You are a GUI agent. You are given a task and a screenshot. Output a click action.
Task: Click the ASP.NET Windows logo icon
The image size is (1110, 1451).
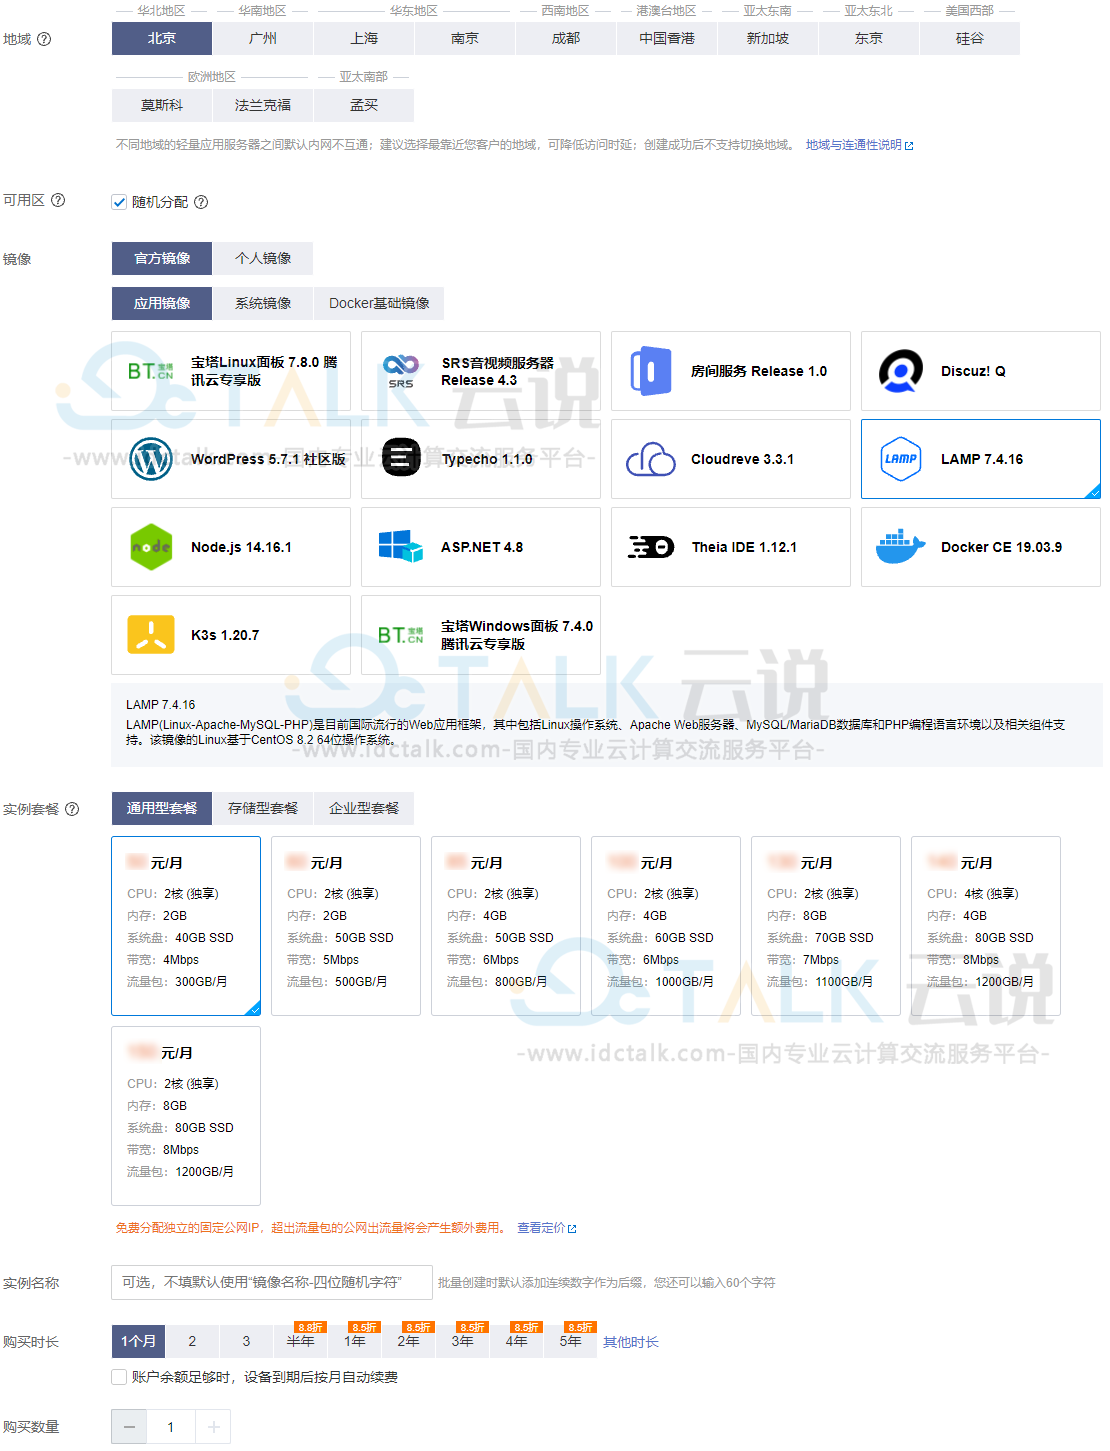(x=401, y=547)
